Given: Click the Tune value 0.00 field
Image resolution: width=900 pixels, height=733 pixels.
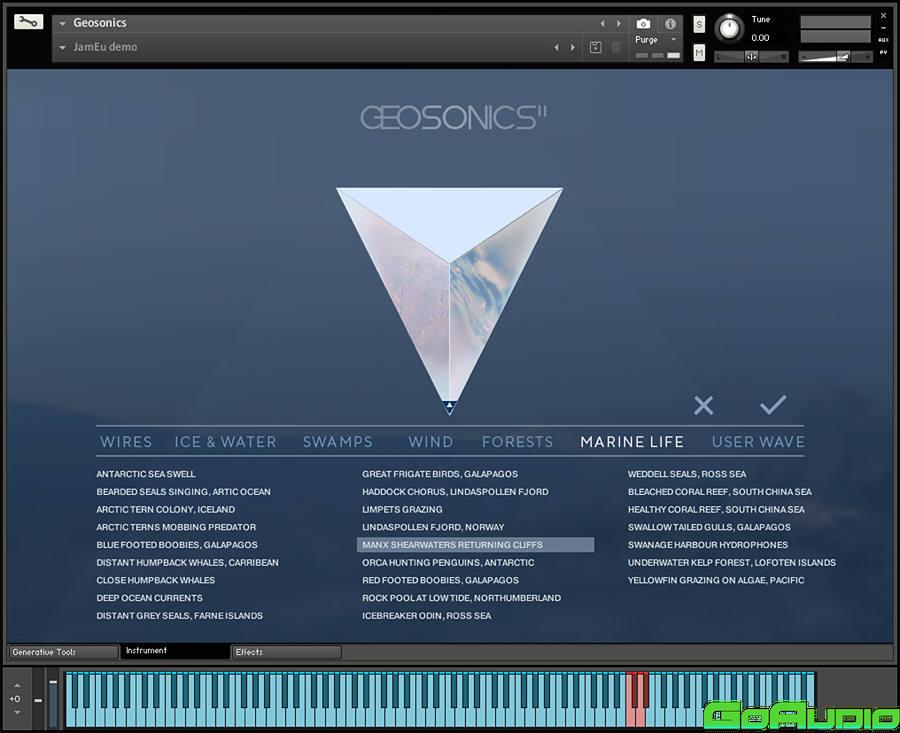Looking at the screenshot, I should [x=760, y=38].
